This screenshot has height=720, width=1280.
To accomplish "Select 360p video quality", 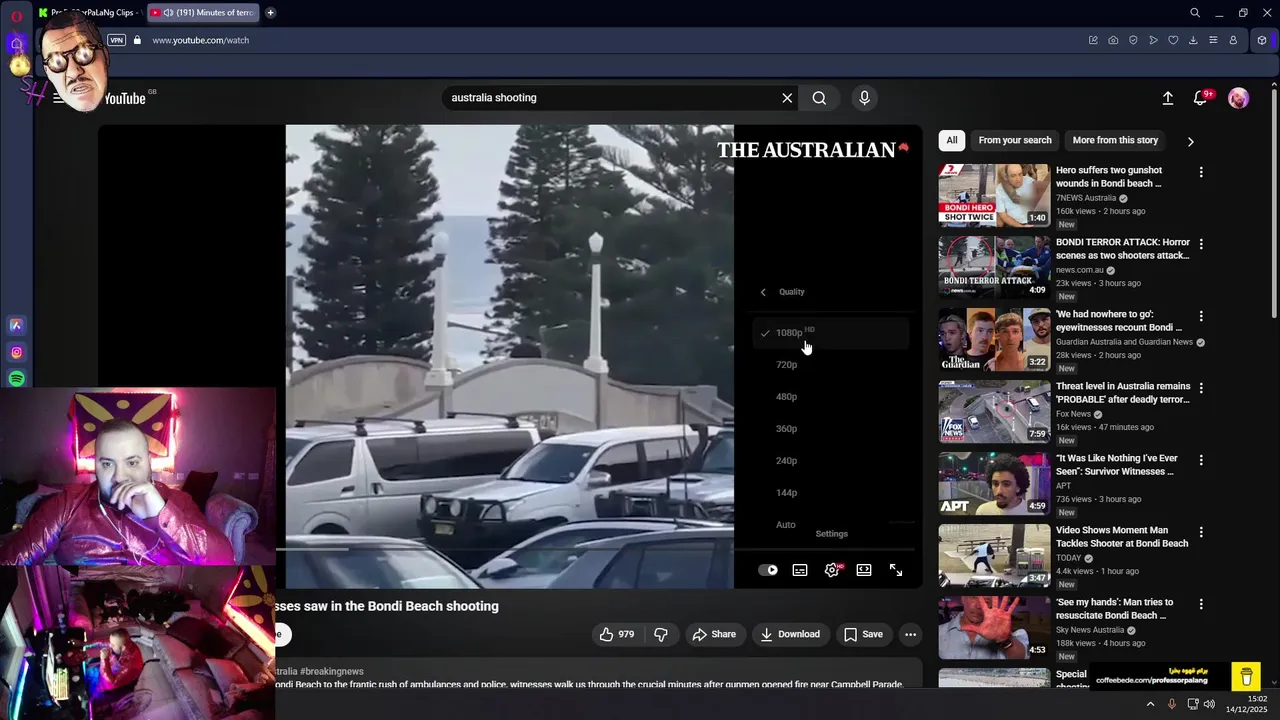I will pyautogui.click(x=830, y=429).
